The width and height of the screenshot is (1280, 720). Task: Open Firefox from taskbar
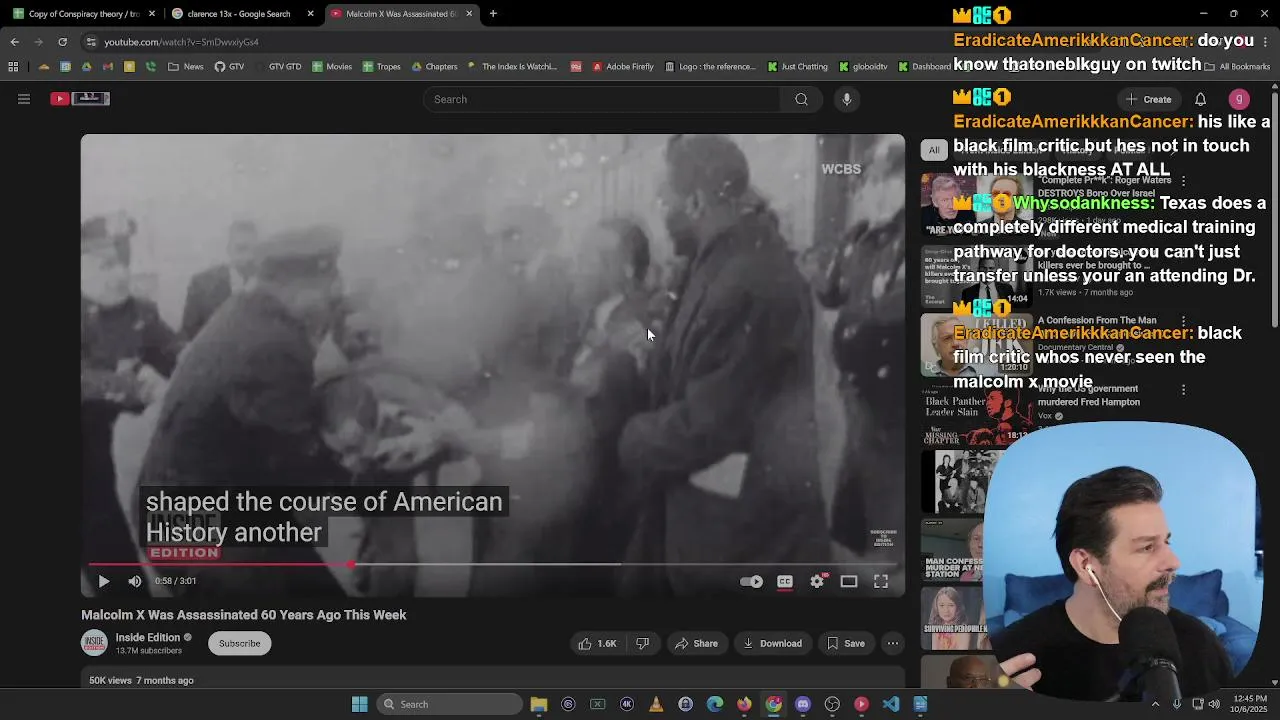click(x=744, y=704)
